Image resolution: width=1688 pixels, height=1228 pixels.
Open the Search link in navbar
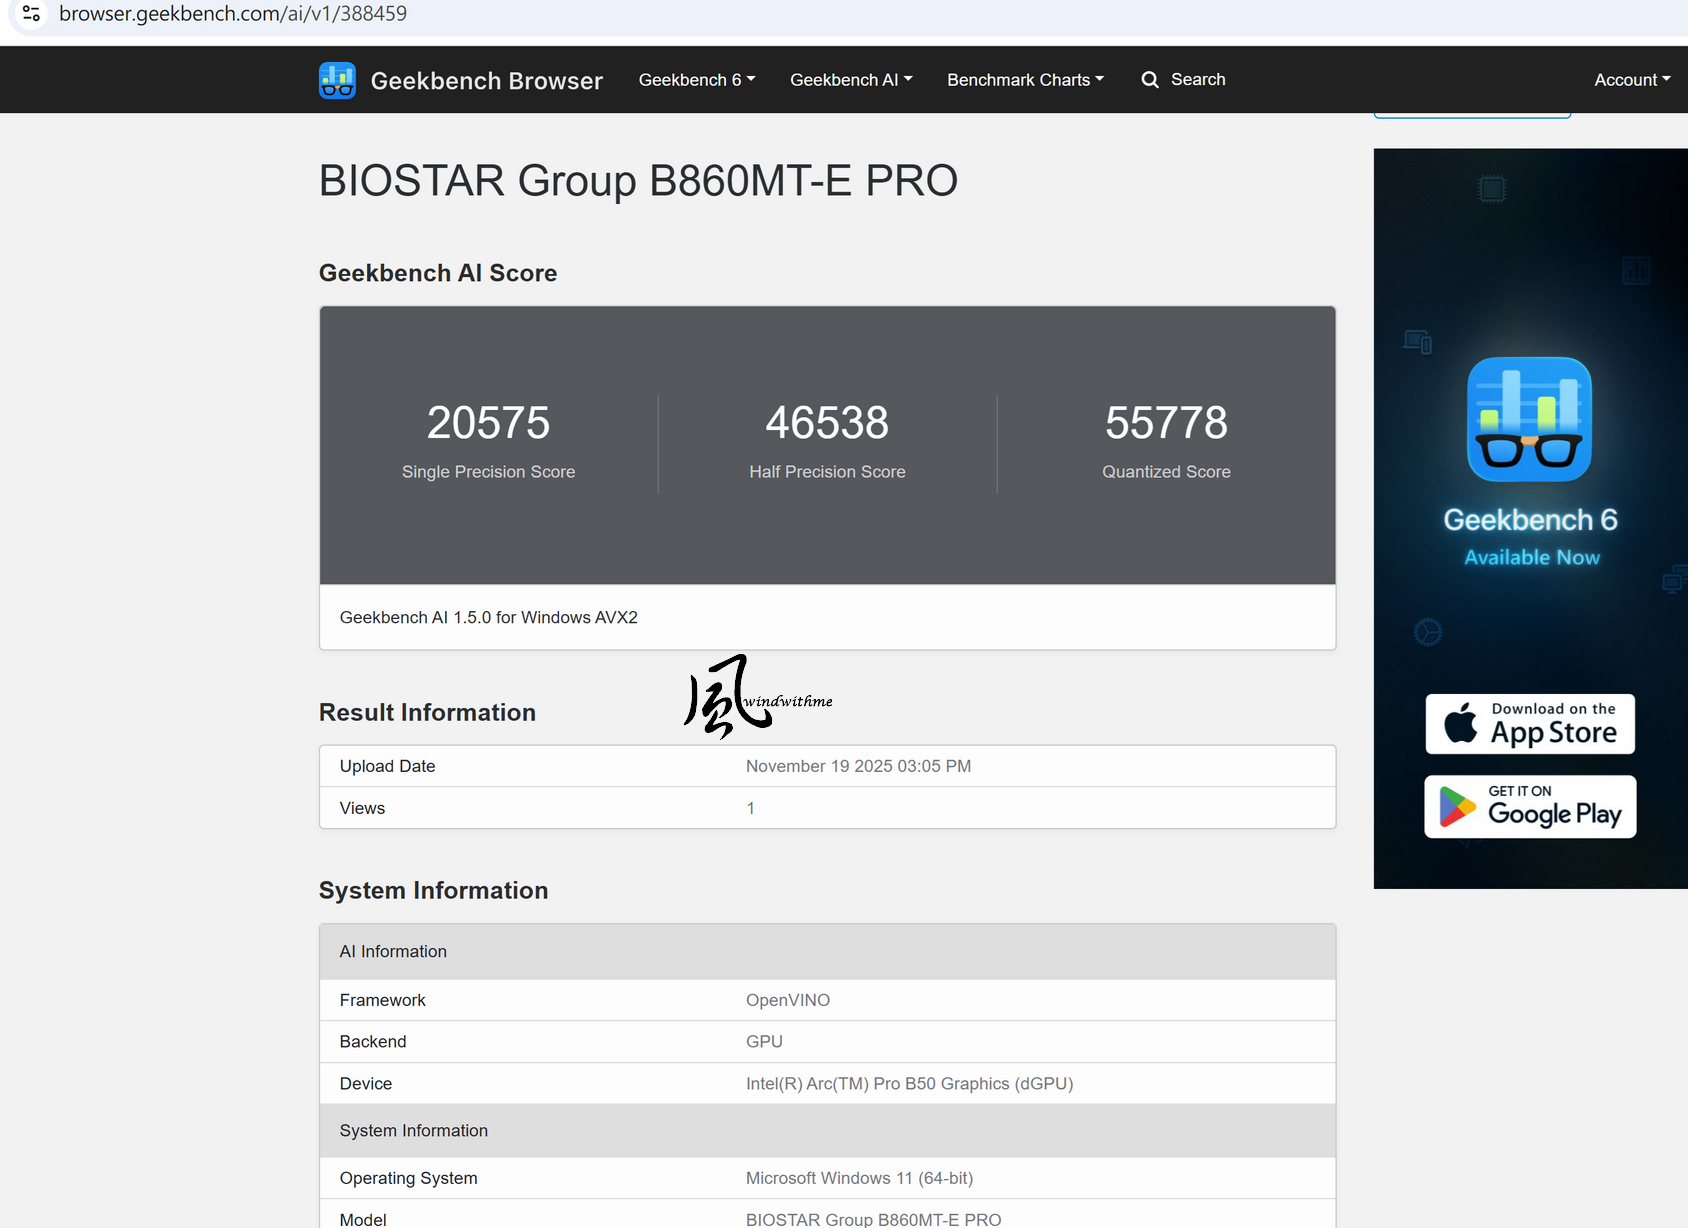click(x=1197, y=80)
